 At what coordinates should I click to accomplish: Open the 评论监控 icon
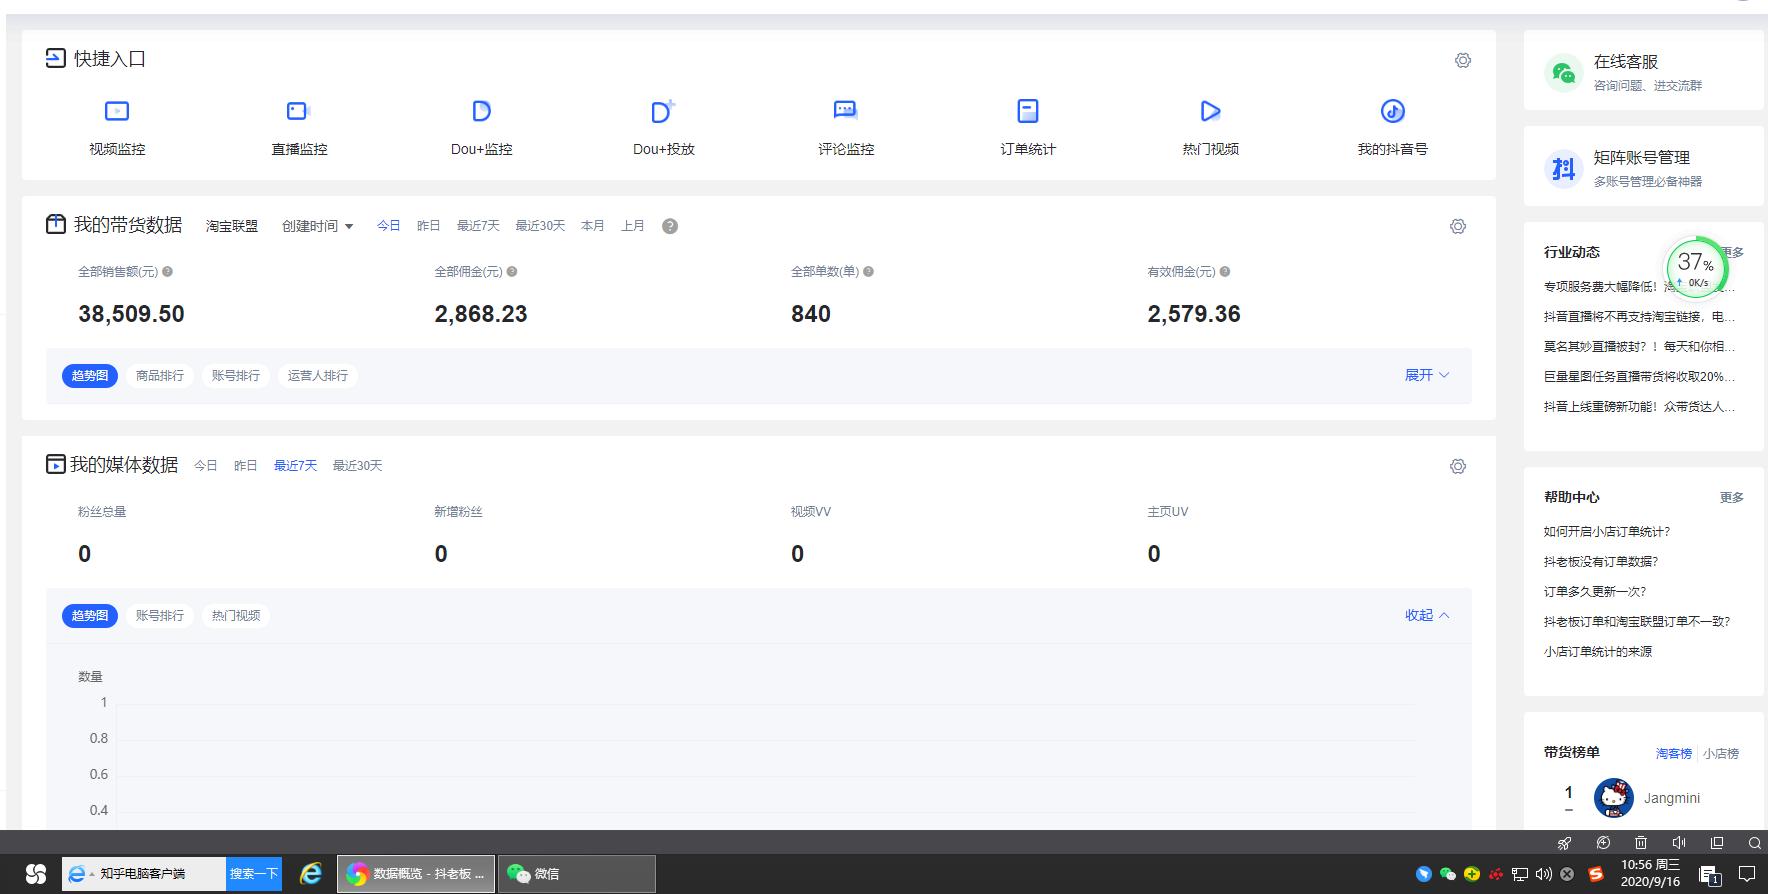click(845, 112)
